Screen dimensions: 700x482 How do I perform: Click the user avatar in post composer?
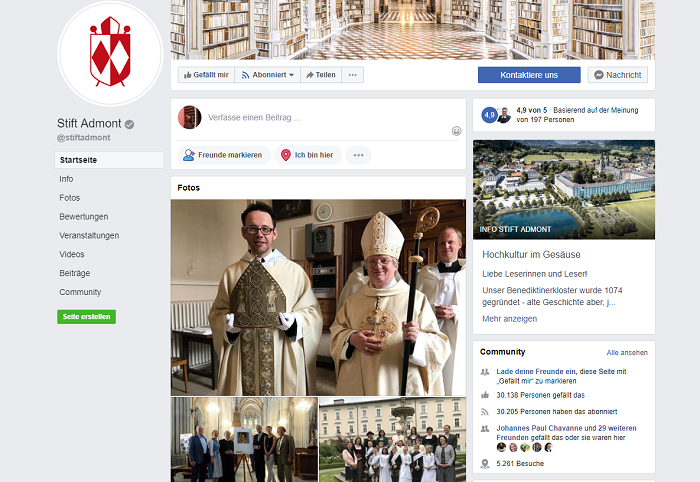(190, 117)
